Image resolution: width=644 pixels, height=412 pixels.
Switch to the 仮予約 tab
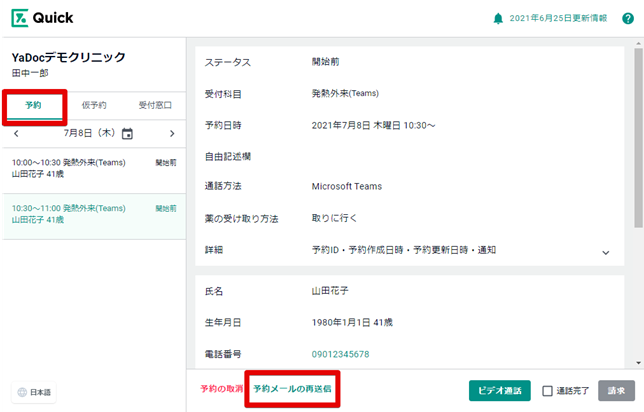pos(94,105)
